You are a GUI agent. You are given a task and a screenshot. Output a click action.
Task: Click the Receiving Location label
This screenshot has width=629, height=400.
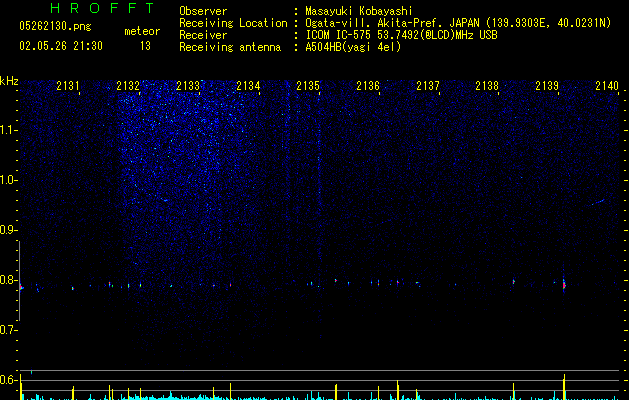233,23
